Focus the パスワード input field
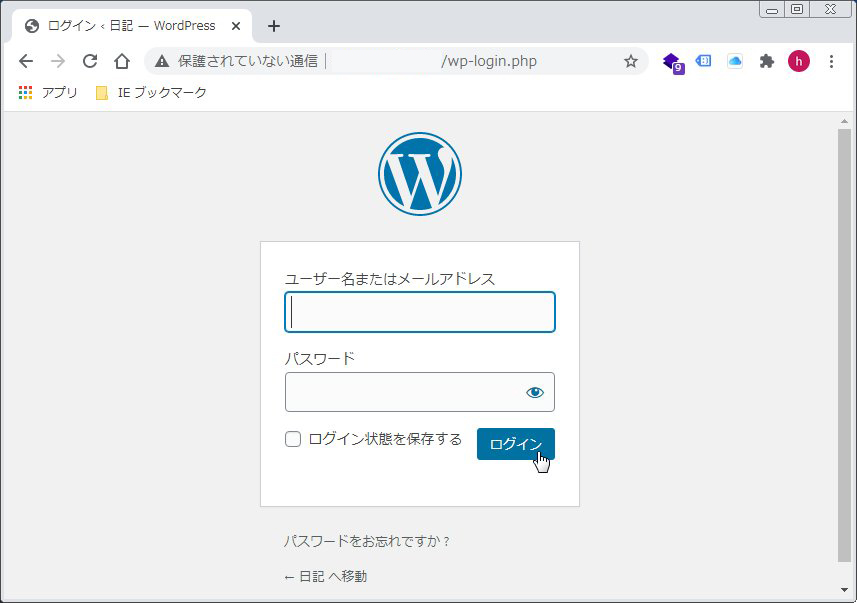This screenshot has width=857, height=603. click(420, 392)
